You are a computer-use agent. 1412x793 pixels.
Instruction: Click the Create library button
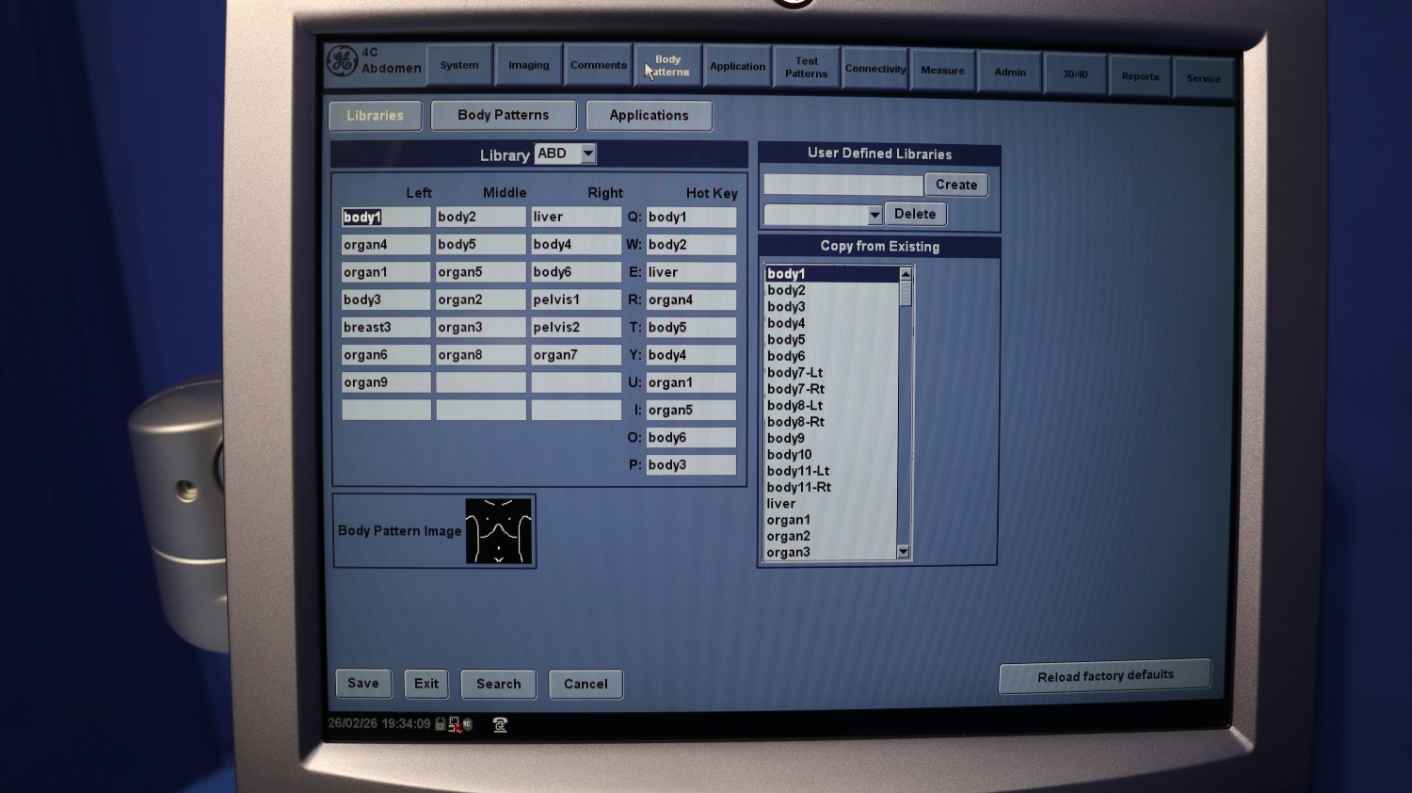(956, 185)
